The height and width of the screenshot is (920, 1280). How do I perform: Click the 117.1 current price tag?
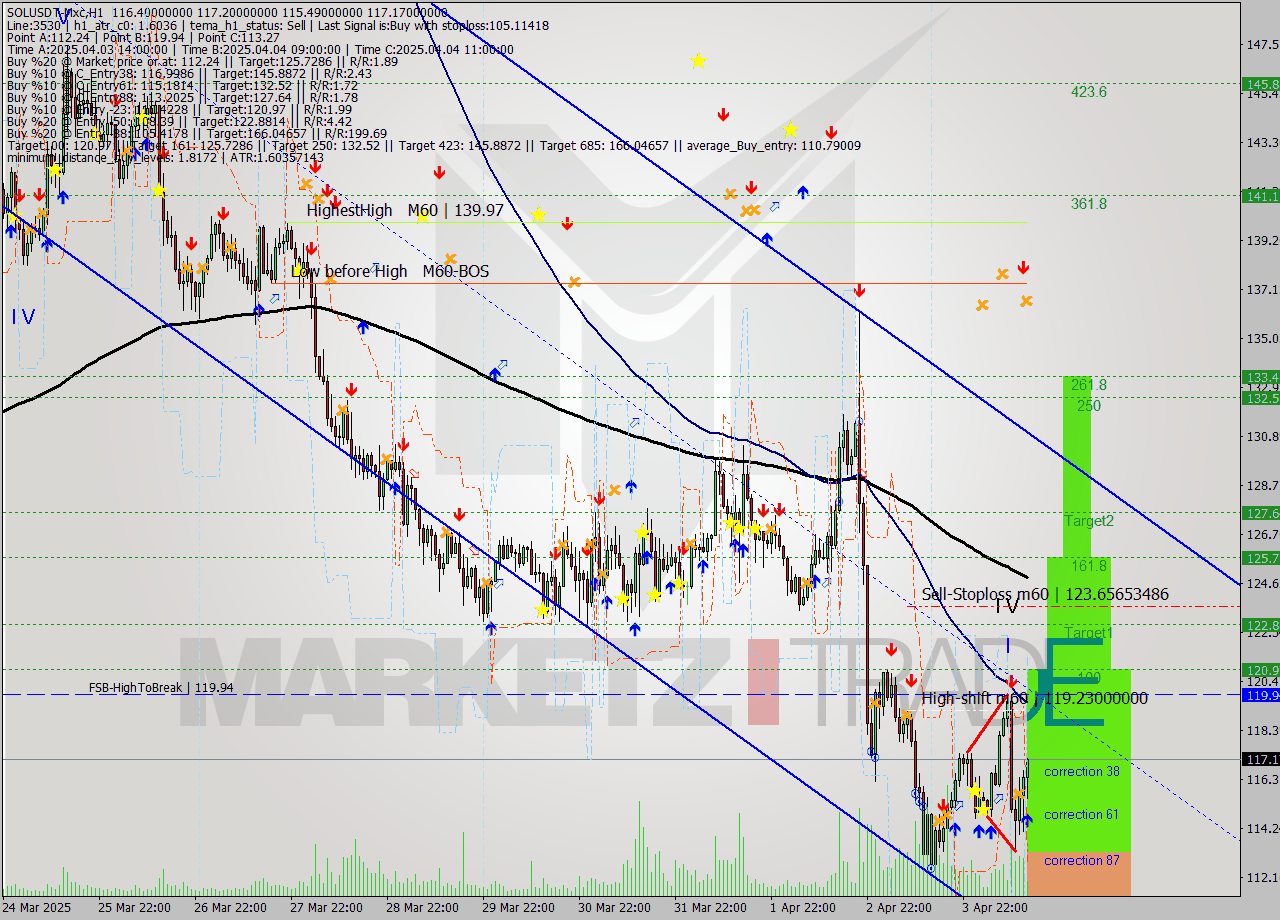[x=1260, y=759]
